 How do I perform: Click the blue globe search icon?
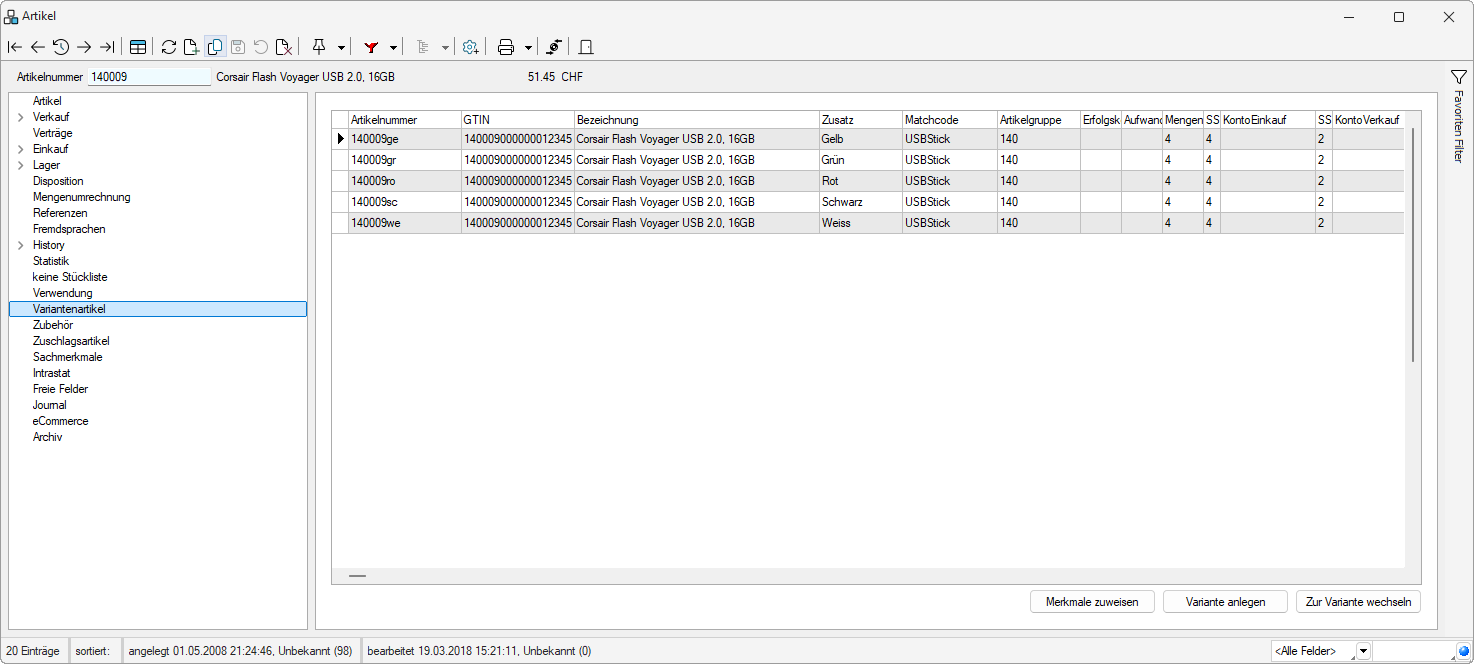coord(1462,652)
